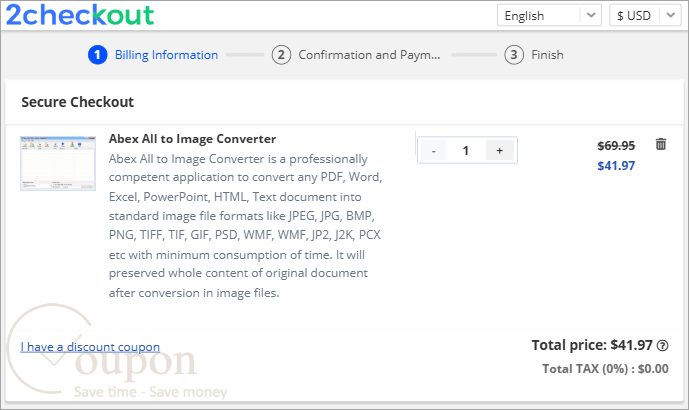
Task: Open the $ USD currency dropdown
Action: pos(645,15)
